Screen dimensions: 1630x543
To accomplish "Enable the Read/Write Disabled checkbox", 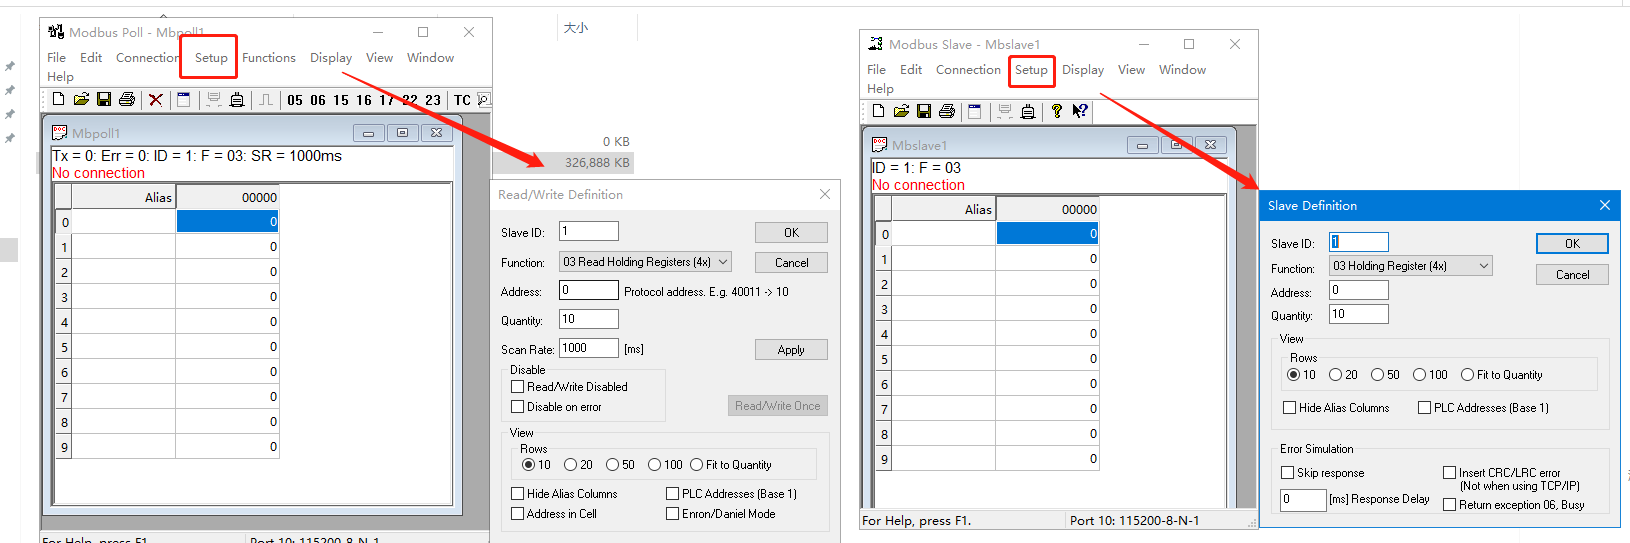I will [x=518, y=387].
